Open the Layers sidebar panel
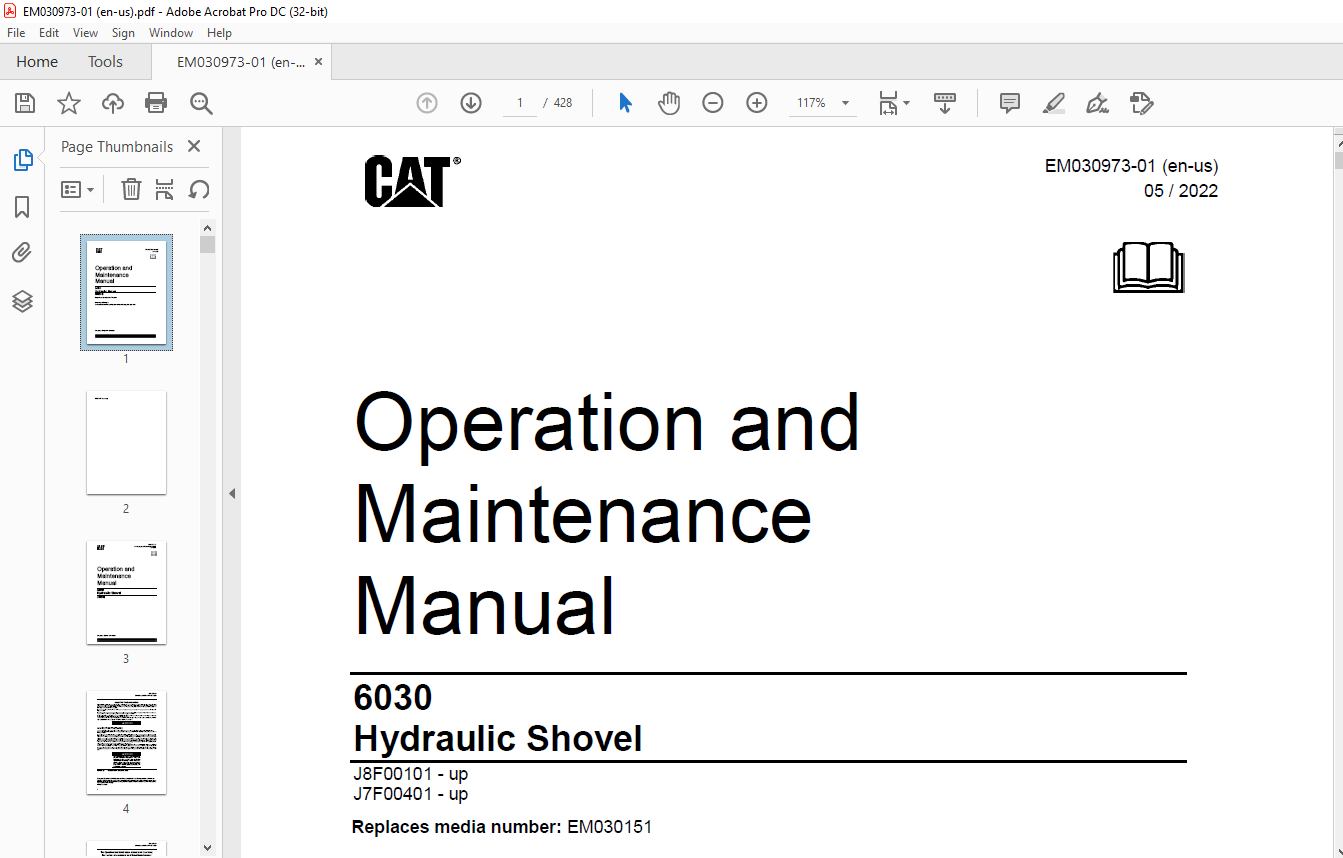This screenshot has width=1343, height=858. (22, 301)
